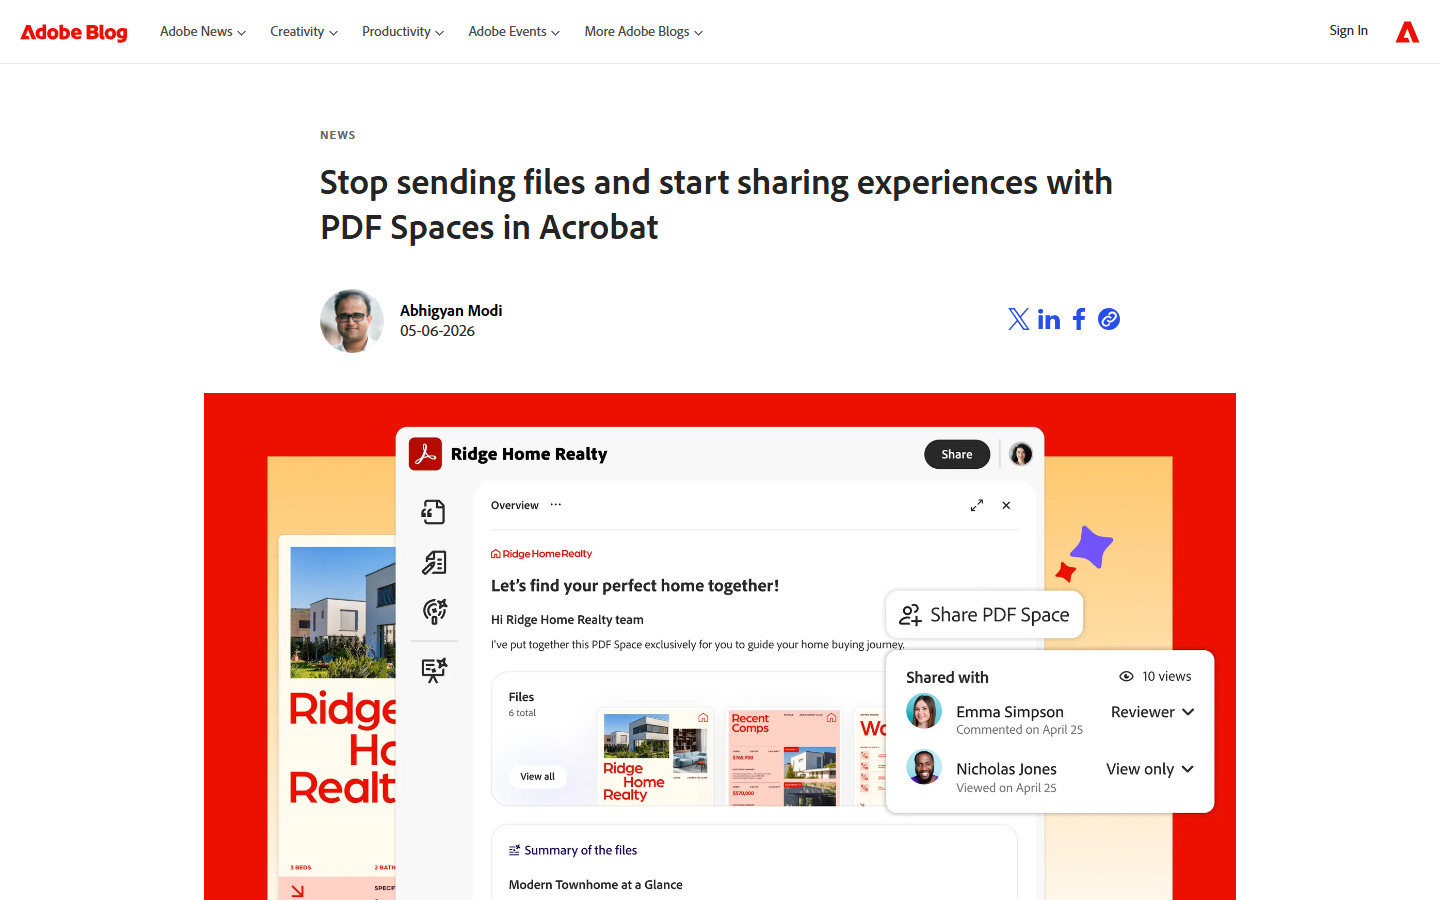Click the Shared with heading
Image resolution: width=1440 pixels, height=900 pixels.
click(x=947, y=677)
